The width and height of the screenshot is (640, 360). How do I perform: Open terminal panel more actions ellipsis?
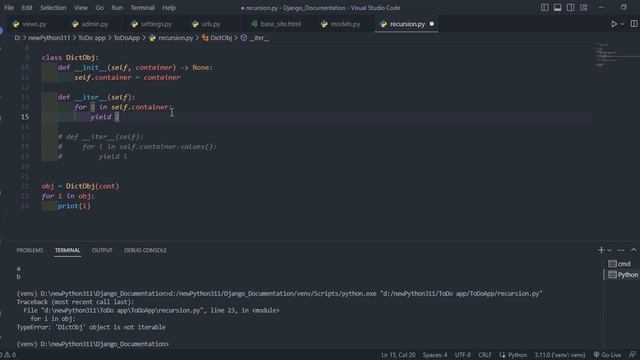621,250
